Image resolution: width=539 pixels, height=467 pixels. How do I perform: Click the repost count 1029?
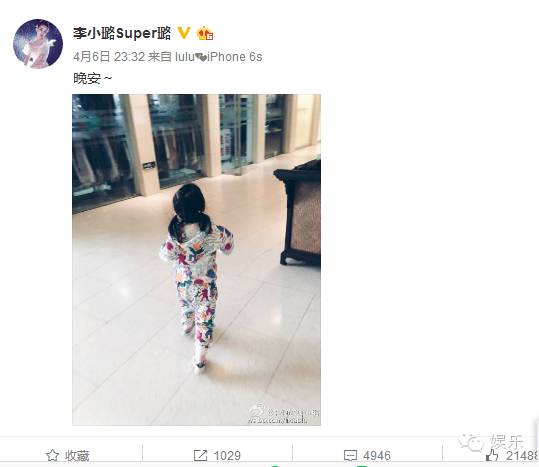[x=227, y=456]
